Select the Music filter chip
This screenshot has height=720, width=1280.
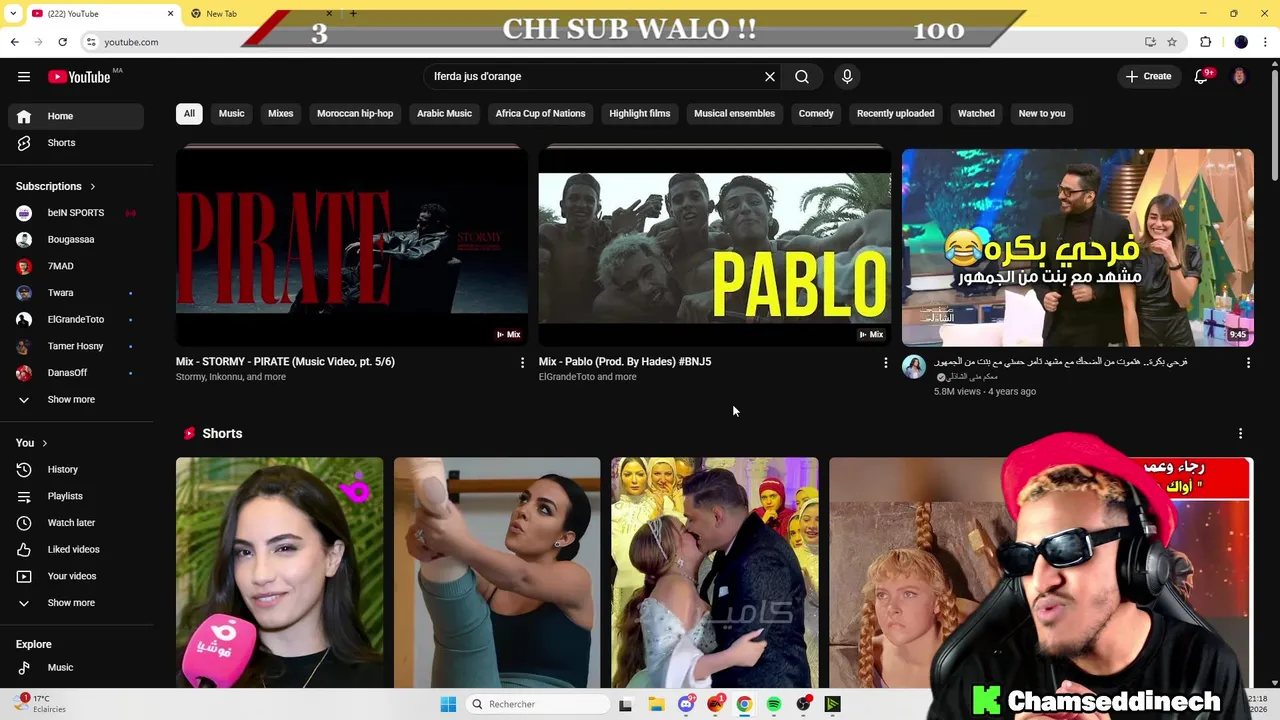pyautogui.click(x=232, y=114)
